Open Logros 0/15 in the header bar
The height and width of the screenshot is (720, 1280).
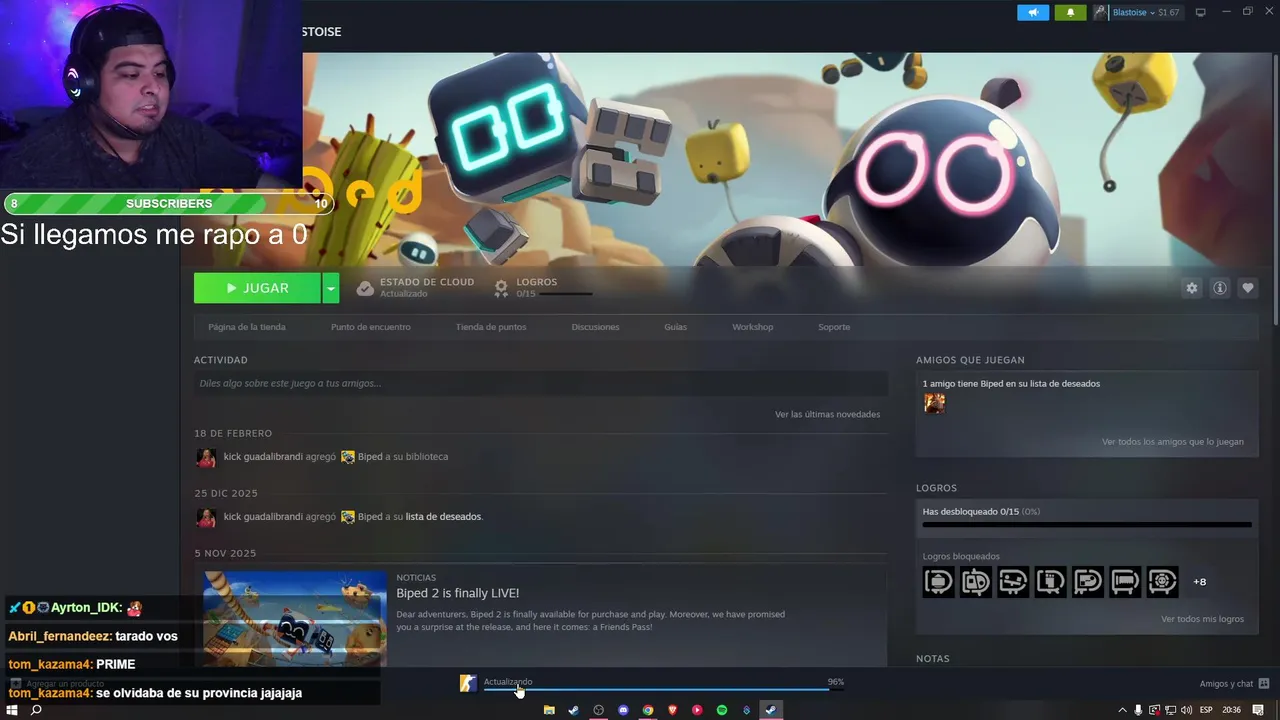coord(545,287)
